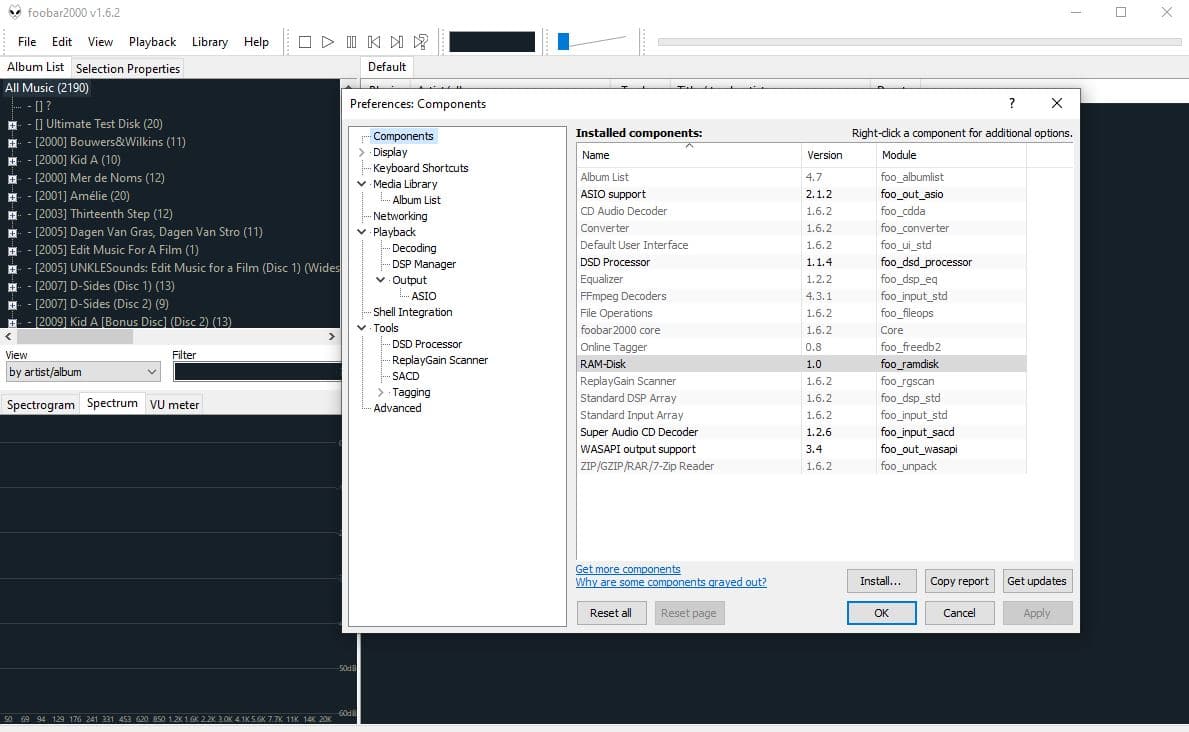Expand the [2000] Kid A album node
This screenshot has width=1189, height=732.
click(x=12, y=160)
